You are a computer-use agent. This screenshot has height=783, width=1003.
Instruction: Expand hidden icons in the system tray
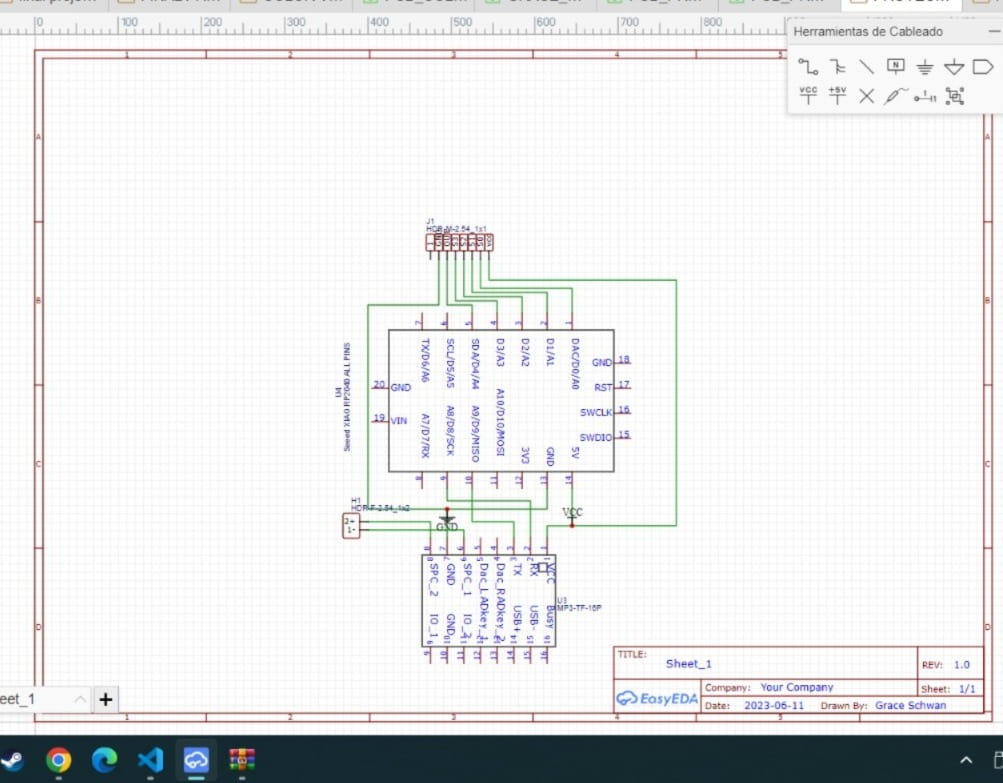tap(965, 759)
